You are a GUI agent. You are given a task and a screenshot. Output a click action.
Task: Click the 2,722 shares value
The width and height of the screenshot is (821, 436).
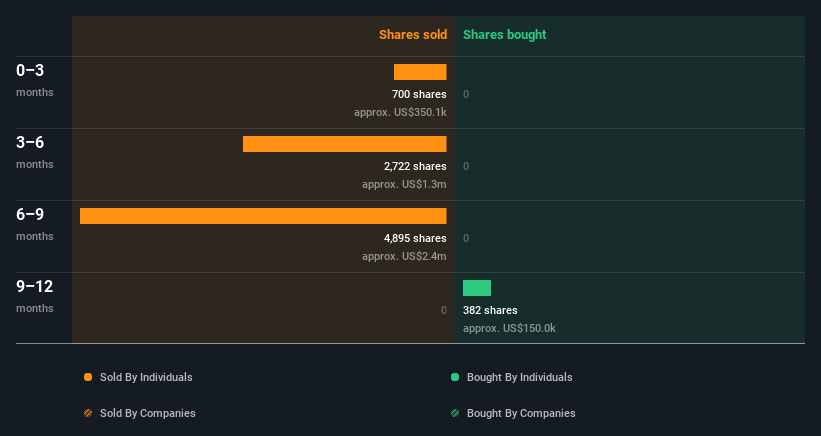[415, 166]
